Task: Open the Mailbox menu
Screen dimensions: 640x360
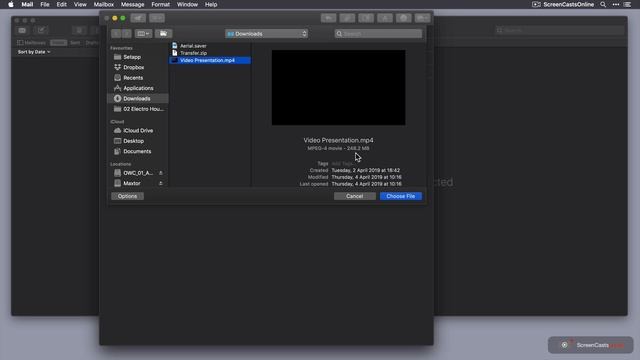Action: pyautogui.click(x=104, y=4)
